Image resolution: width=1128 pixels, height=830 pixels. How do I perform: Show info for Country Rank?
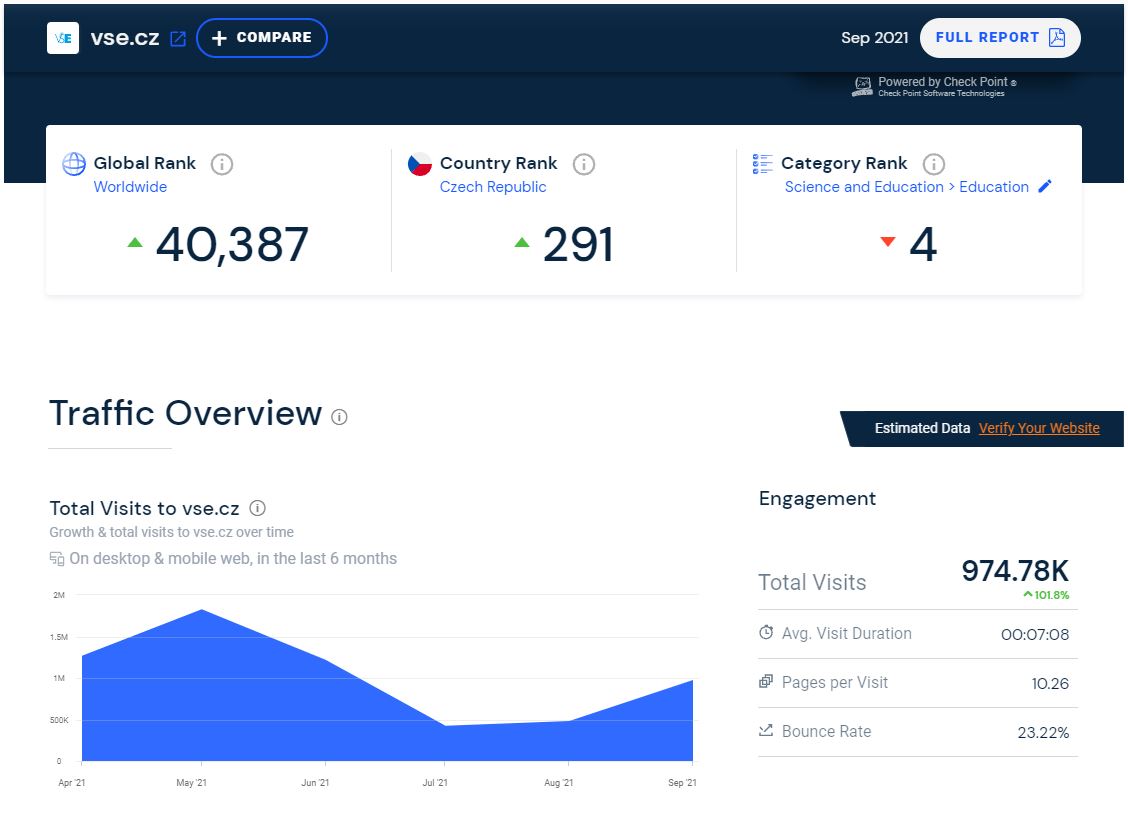pos(583,164)
